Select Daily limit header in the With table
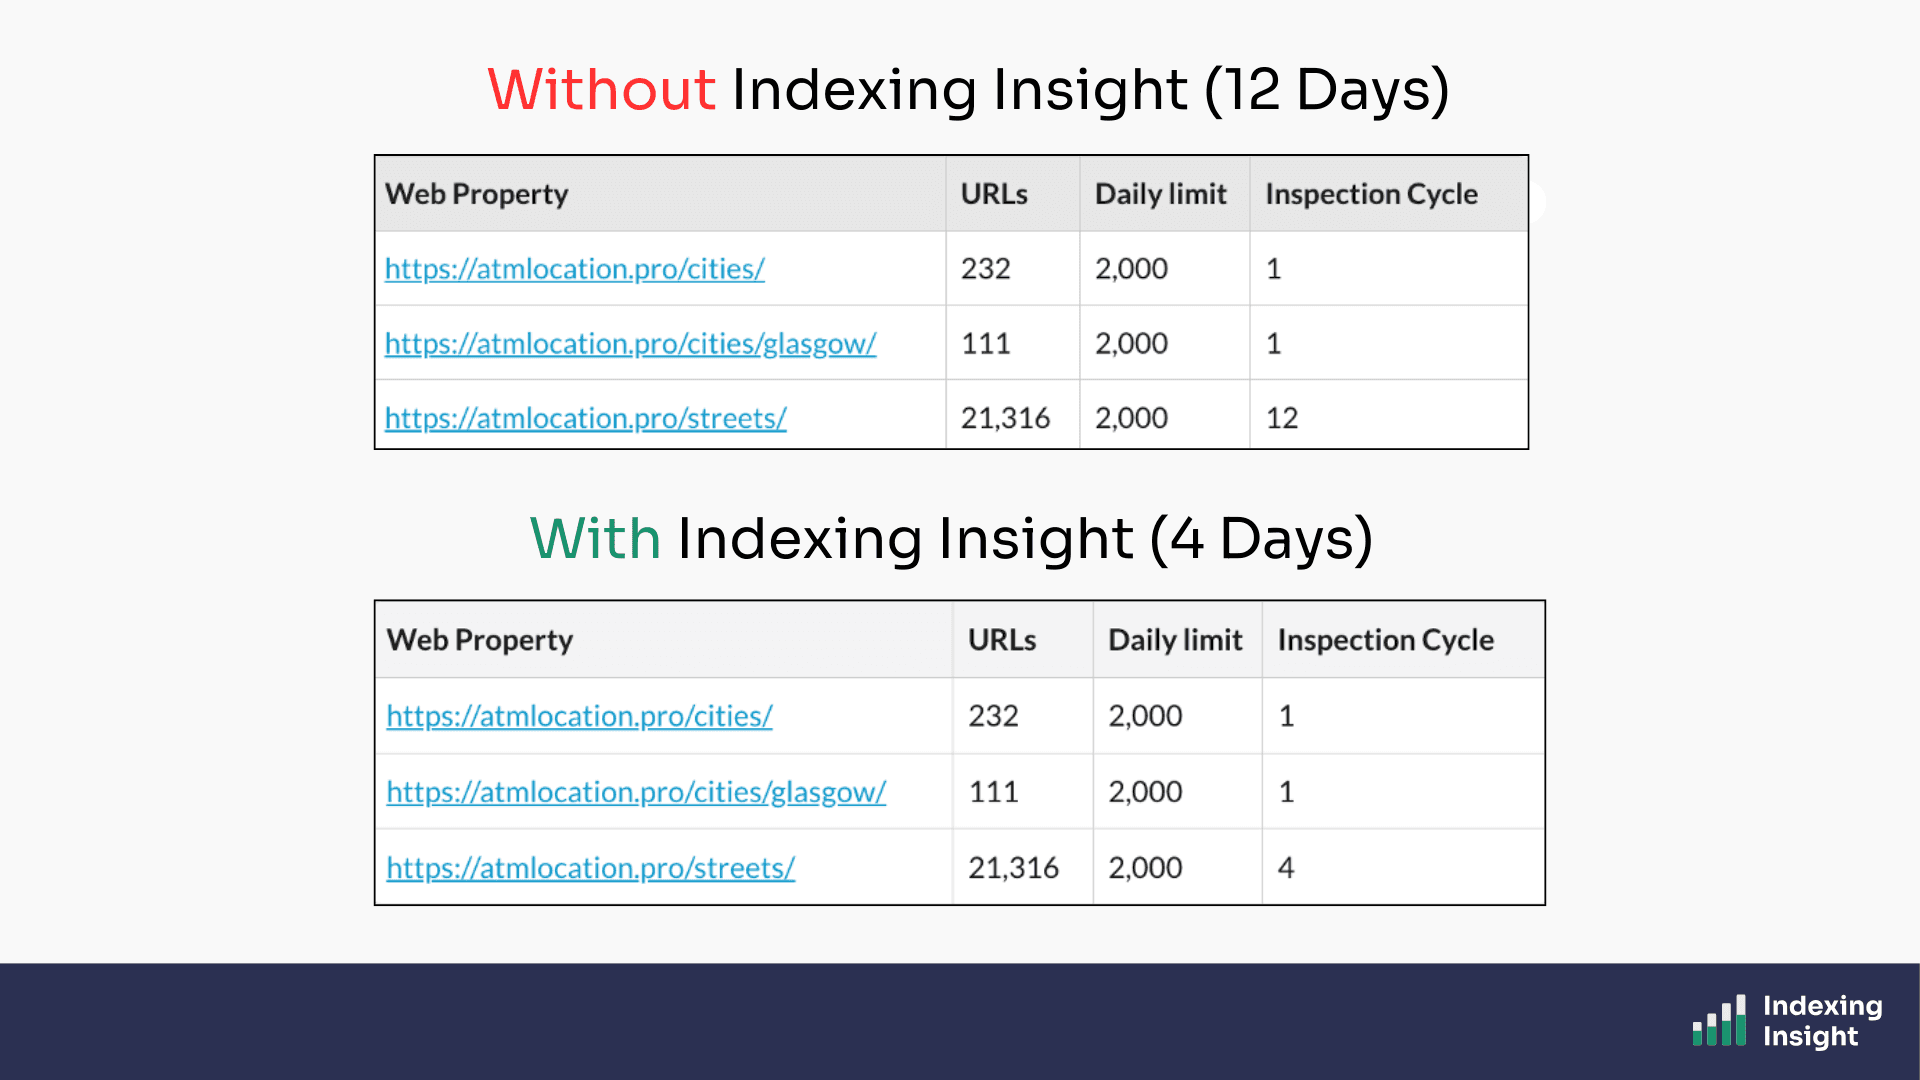Image resolution: width=1920 pixels, height=1080 pixels. [x=1175, y=640]
